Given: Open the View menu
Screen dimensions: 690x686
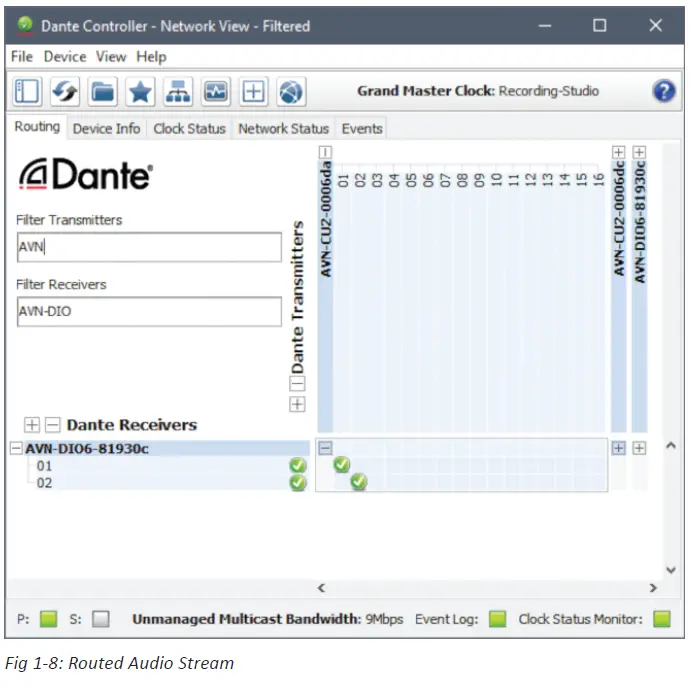Looking at the screenshot, I should (111, 57).
